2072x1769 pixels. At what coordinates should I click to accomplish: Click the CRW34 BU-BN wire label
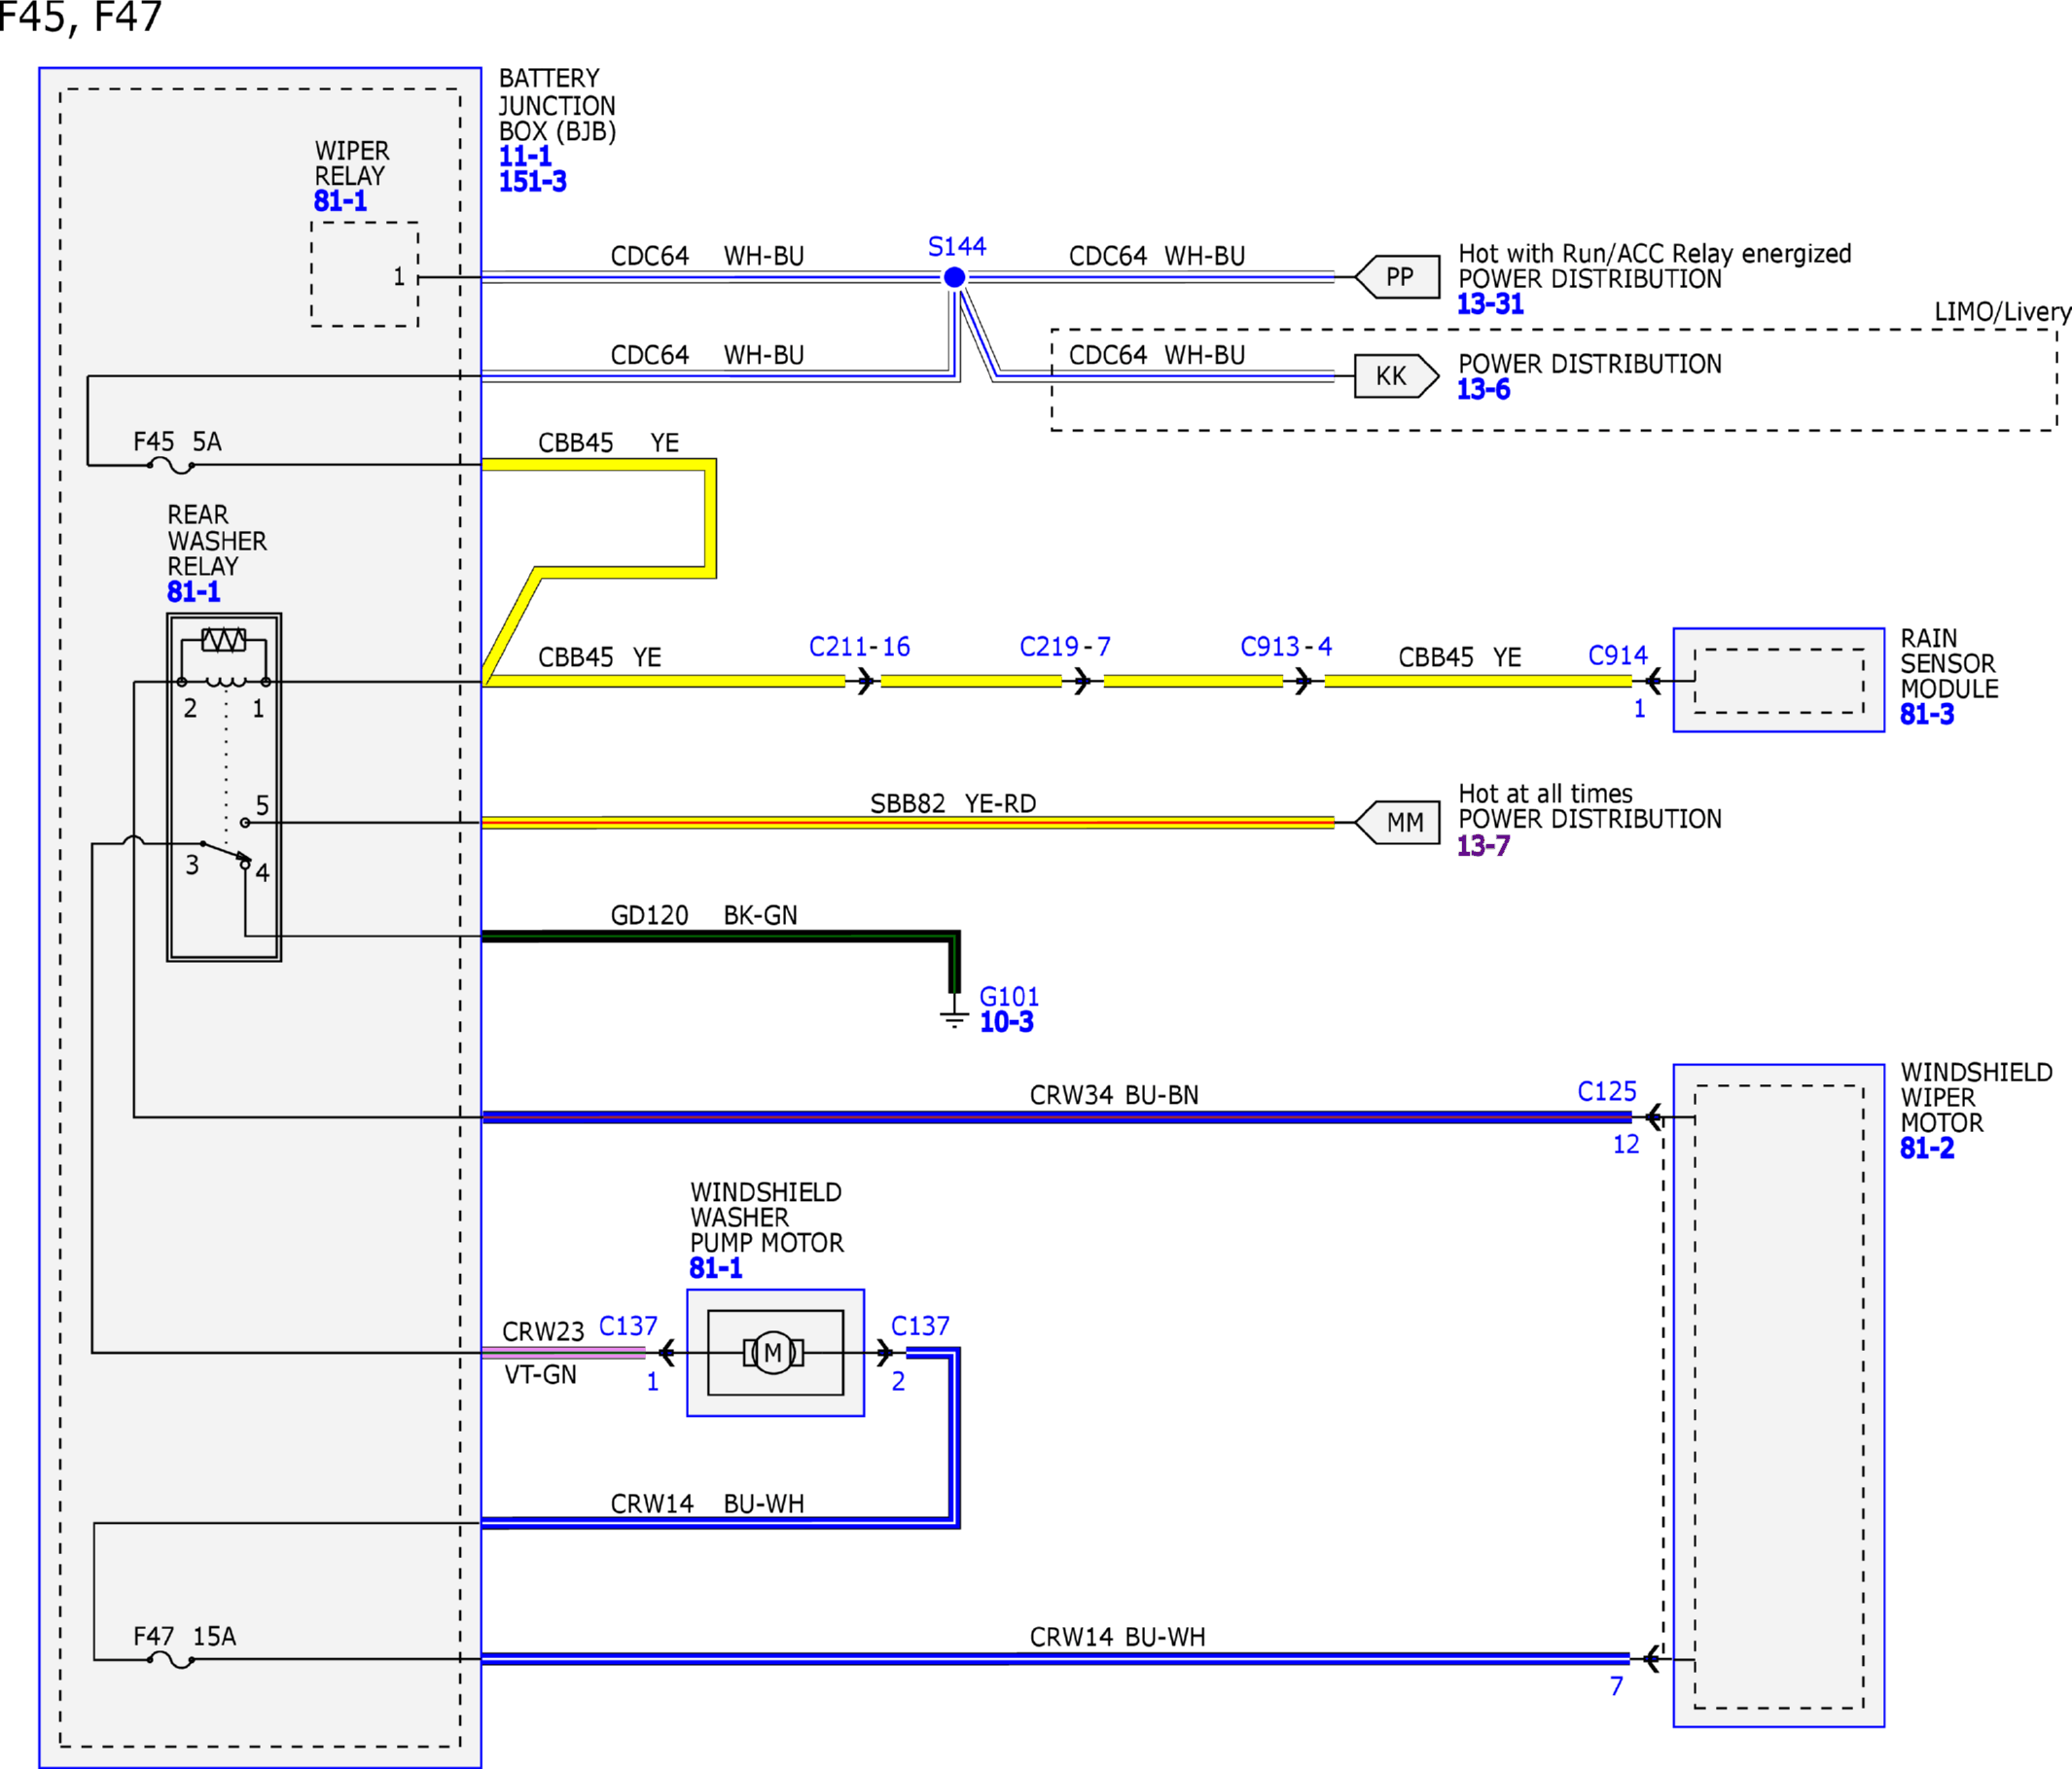[x=1114, y=1096]
